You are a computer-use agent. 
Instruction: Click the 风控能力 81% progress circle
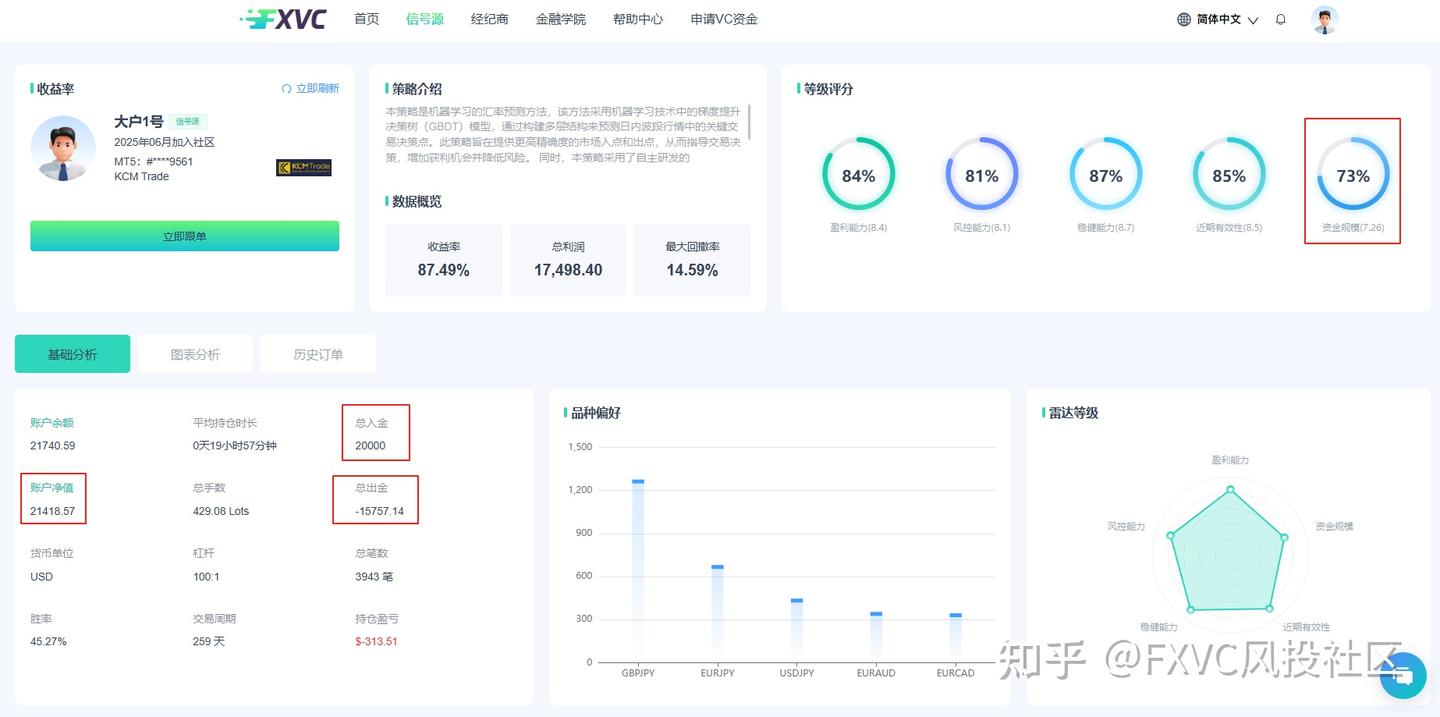tap(982, 175)
